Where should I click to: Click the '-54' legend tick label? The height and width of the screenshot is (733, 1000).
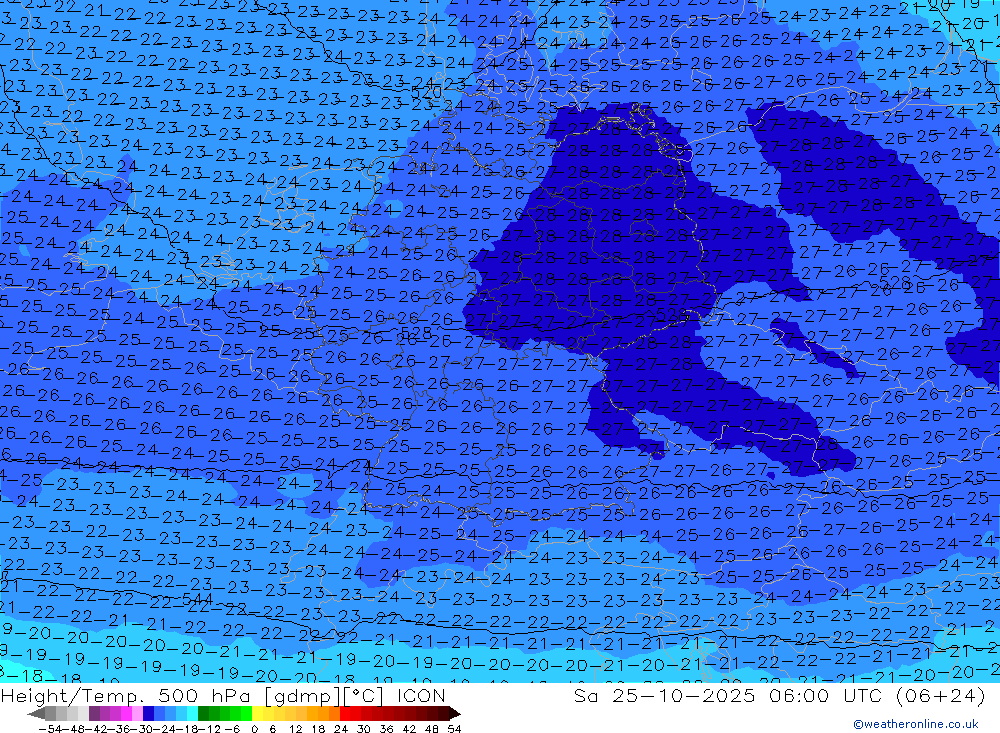[50, 729]
